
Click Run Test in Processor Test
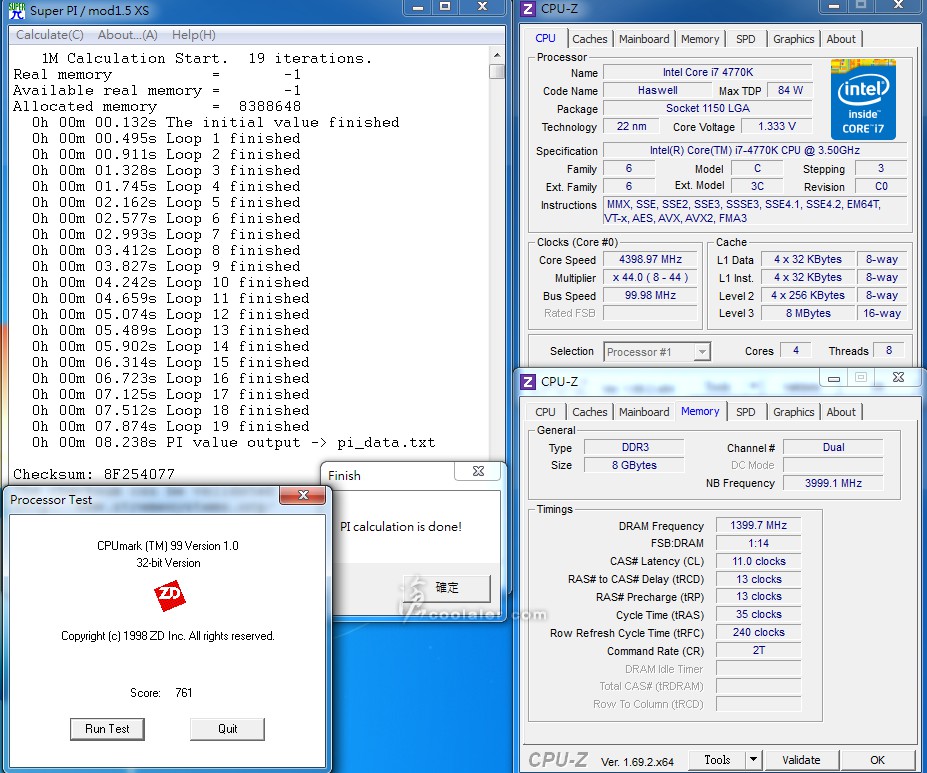(x=107, y=729)
